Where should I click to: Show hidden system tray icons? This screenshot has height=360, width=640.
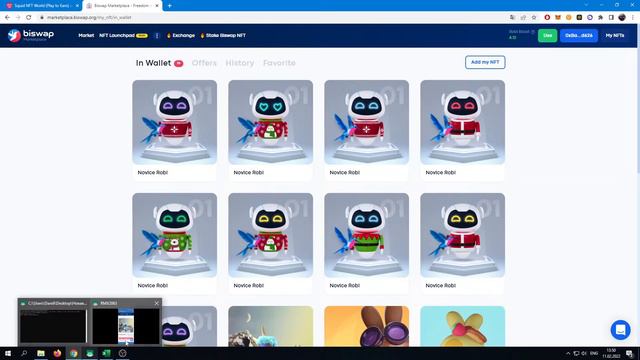click(568, 353)
